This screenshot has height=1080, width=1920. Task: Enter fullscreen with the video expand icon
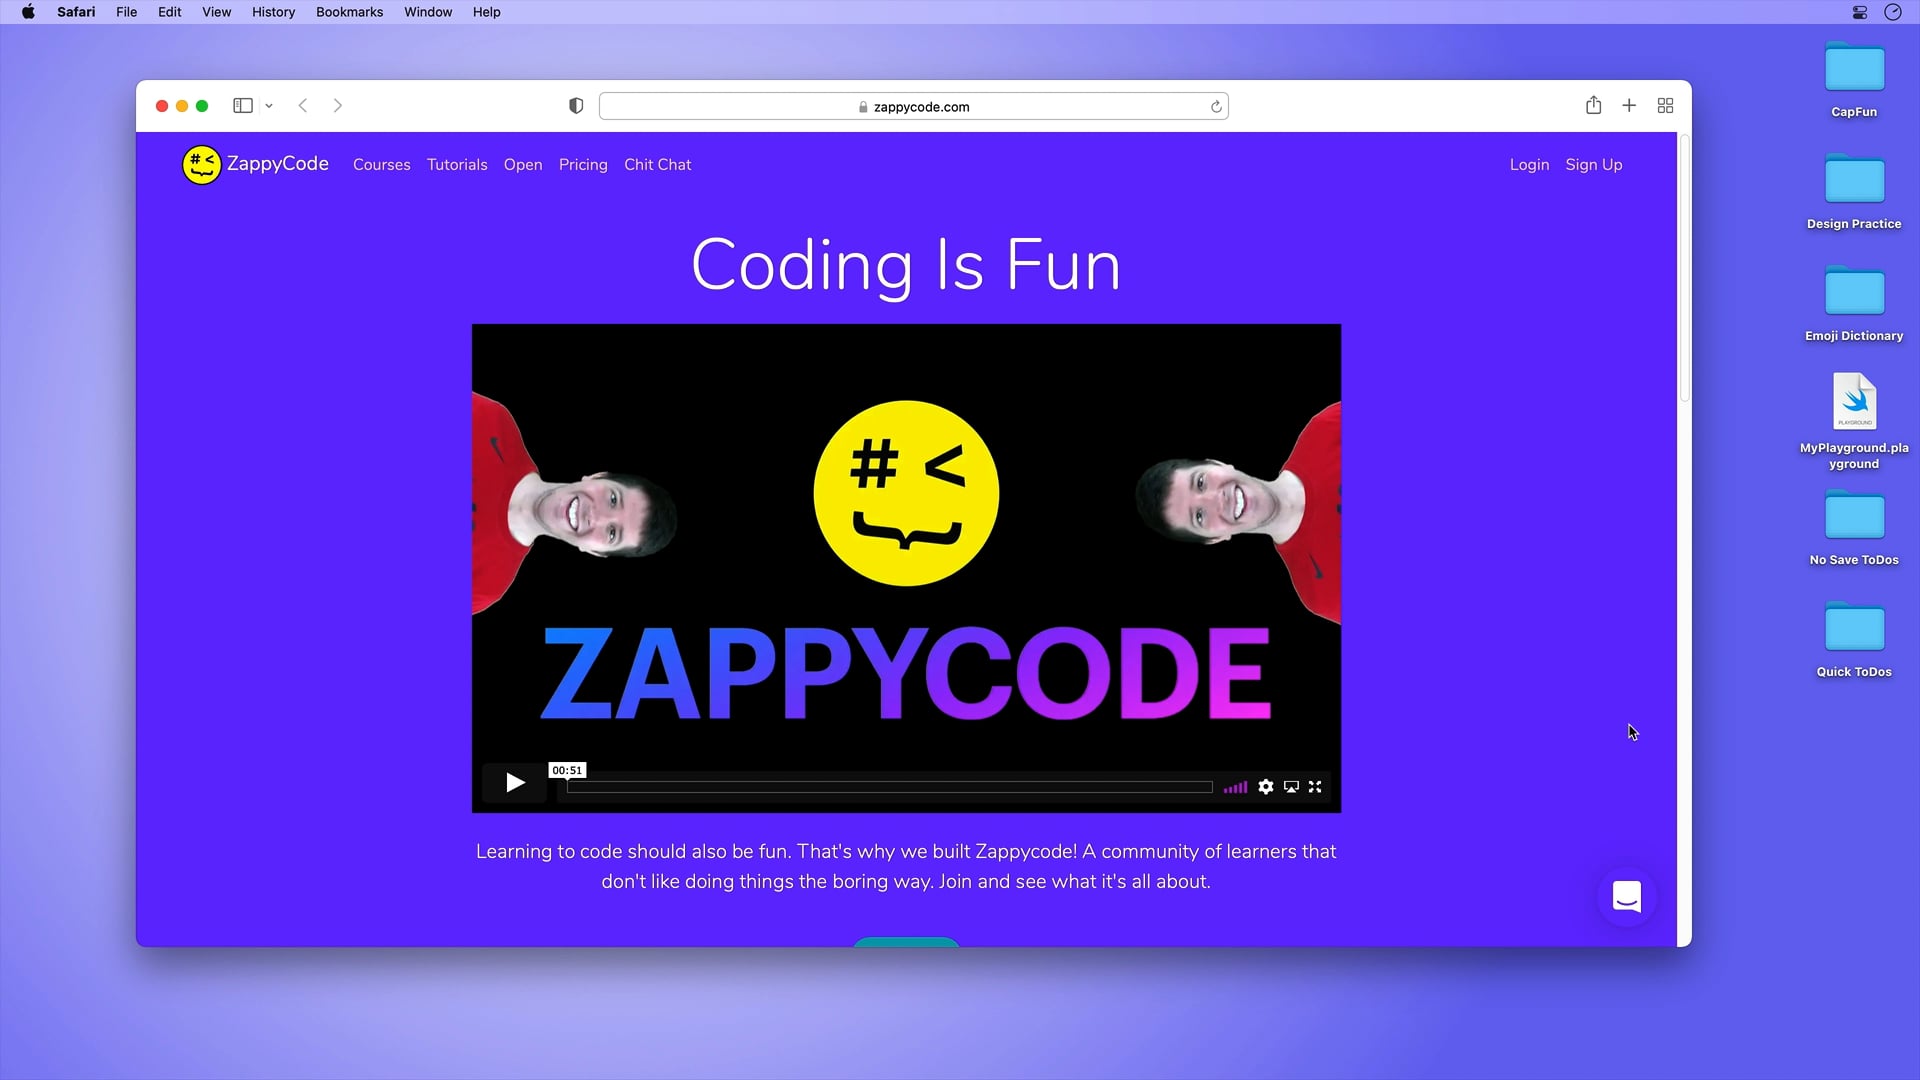point(1315,787)
